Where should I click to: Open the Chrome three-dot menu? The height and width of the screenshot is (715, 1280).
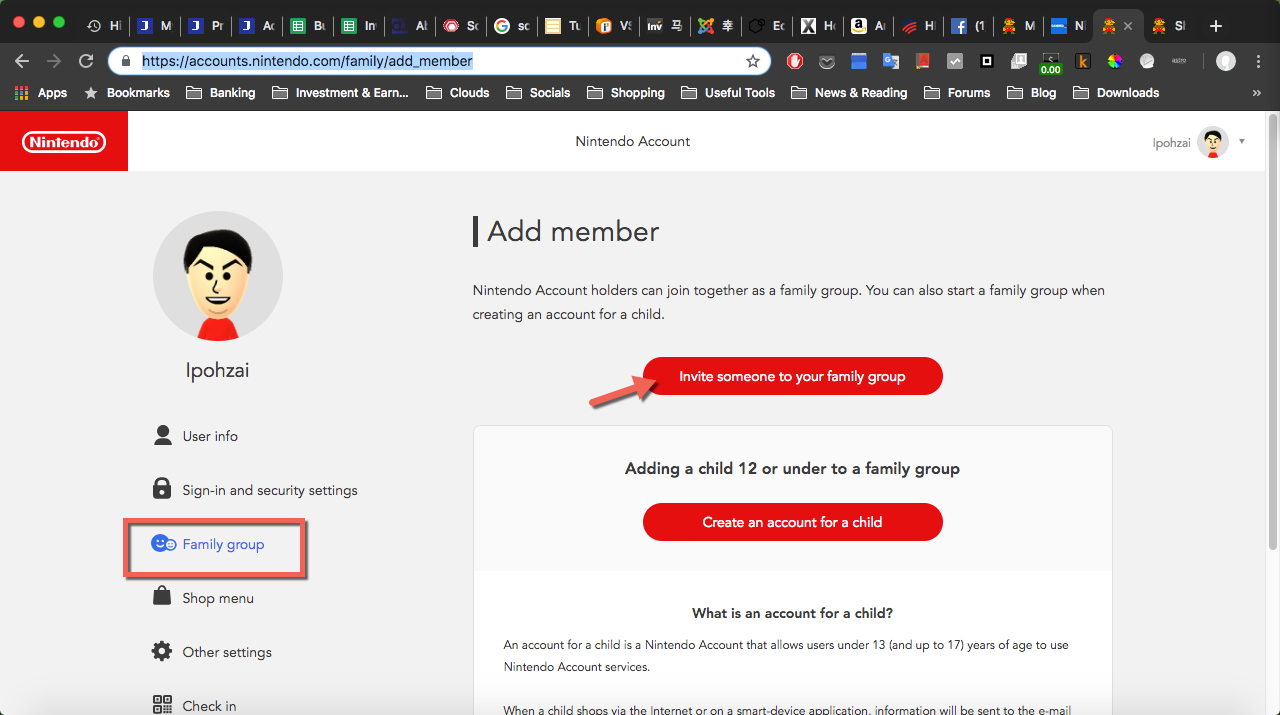click(1257, 61)
